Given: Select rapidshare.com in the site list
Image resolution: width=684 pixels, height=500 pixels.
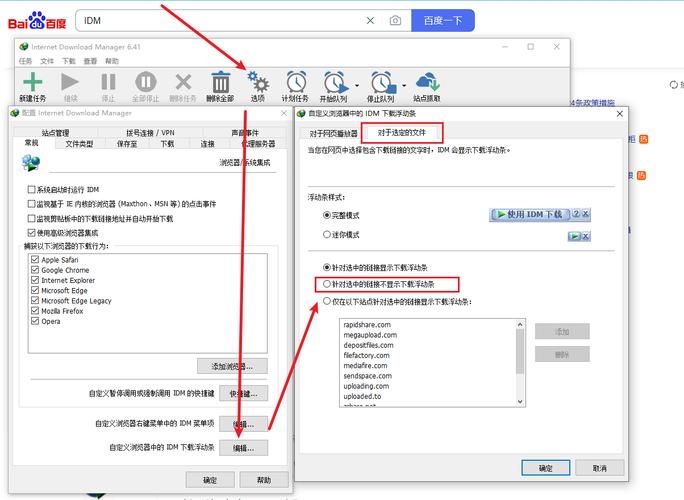Looking at the screenshot, I should [367, 325].
